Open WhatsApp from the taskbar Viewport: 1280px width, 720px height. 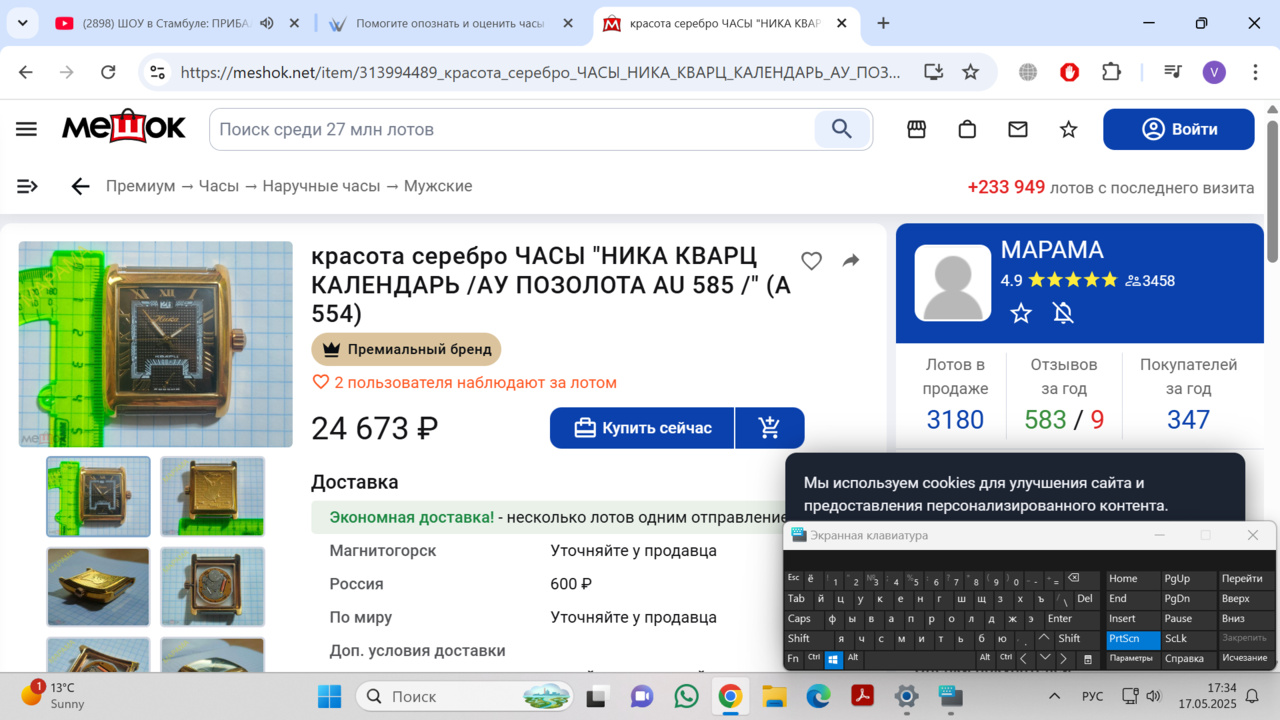coord(686,696)
